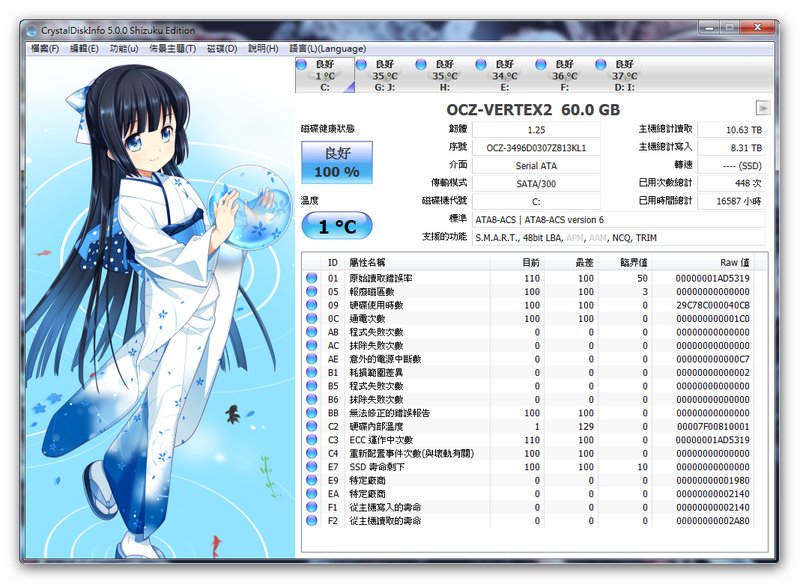Click status orb for attribute 09 硬碟使用時數
800x584 pixels.
[x=311, y=305]
